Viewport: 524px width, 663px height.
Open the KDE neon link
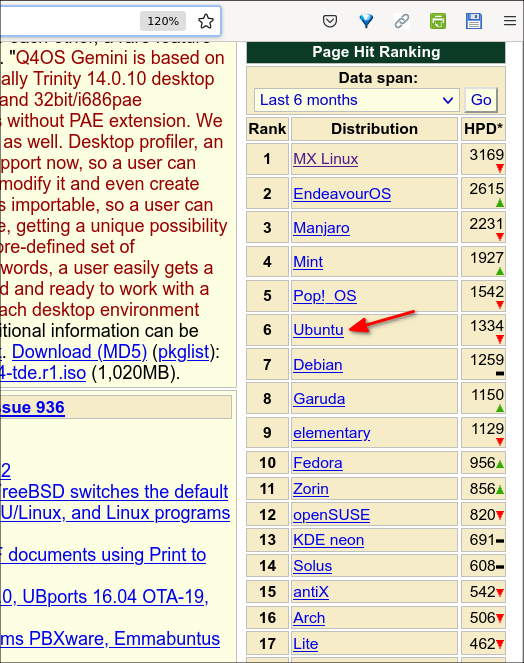click(x=329, y=540)
